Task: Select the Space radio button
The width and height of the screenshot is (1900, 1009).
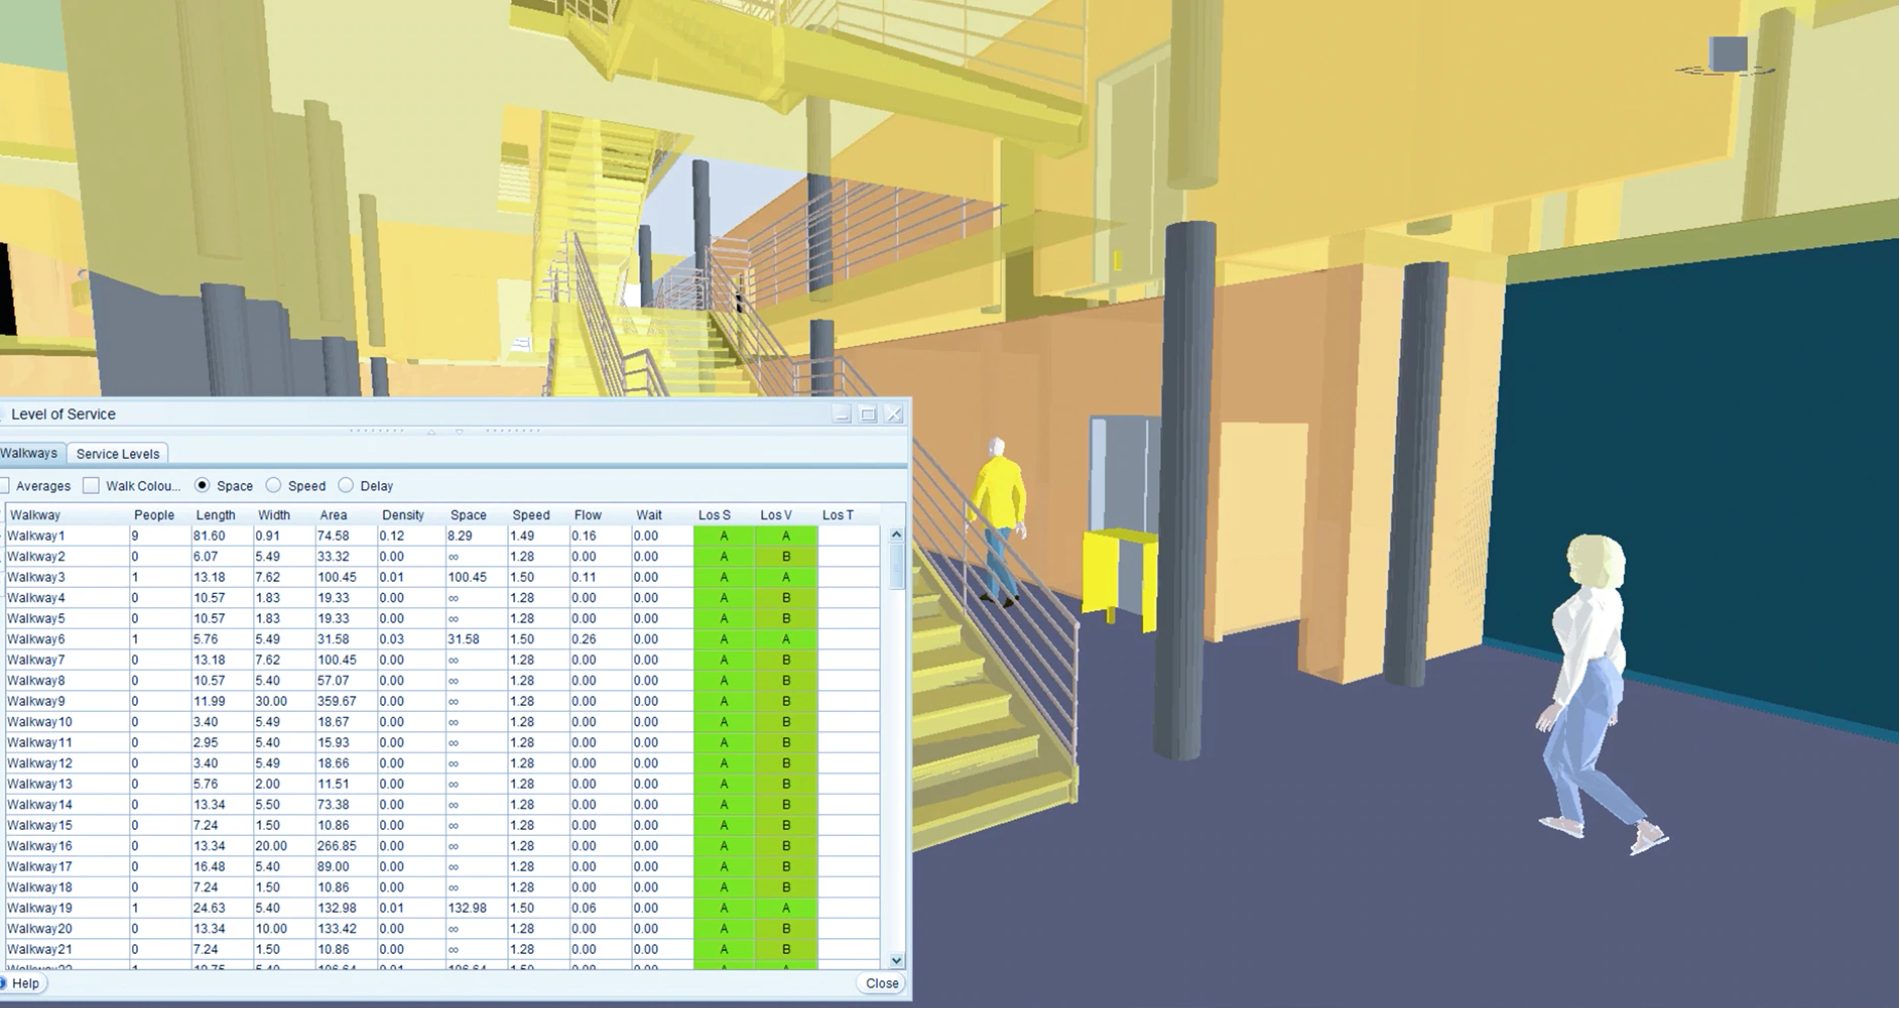Action: [x=202, y=485]
